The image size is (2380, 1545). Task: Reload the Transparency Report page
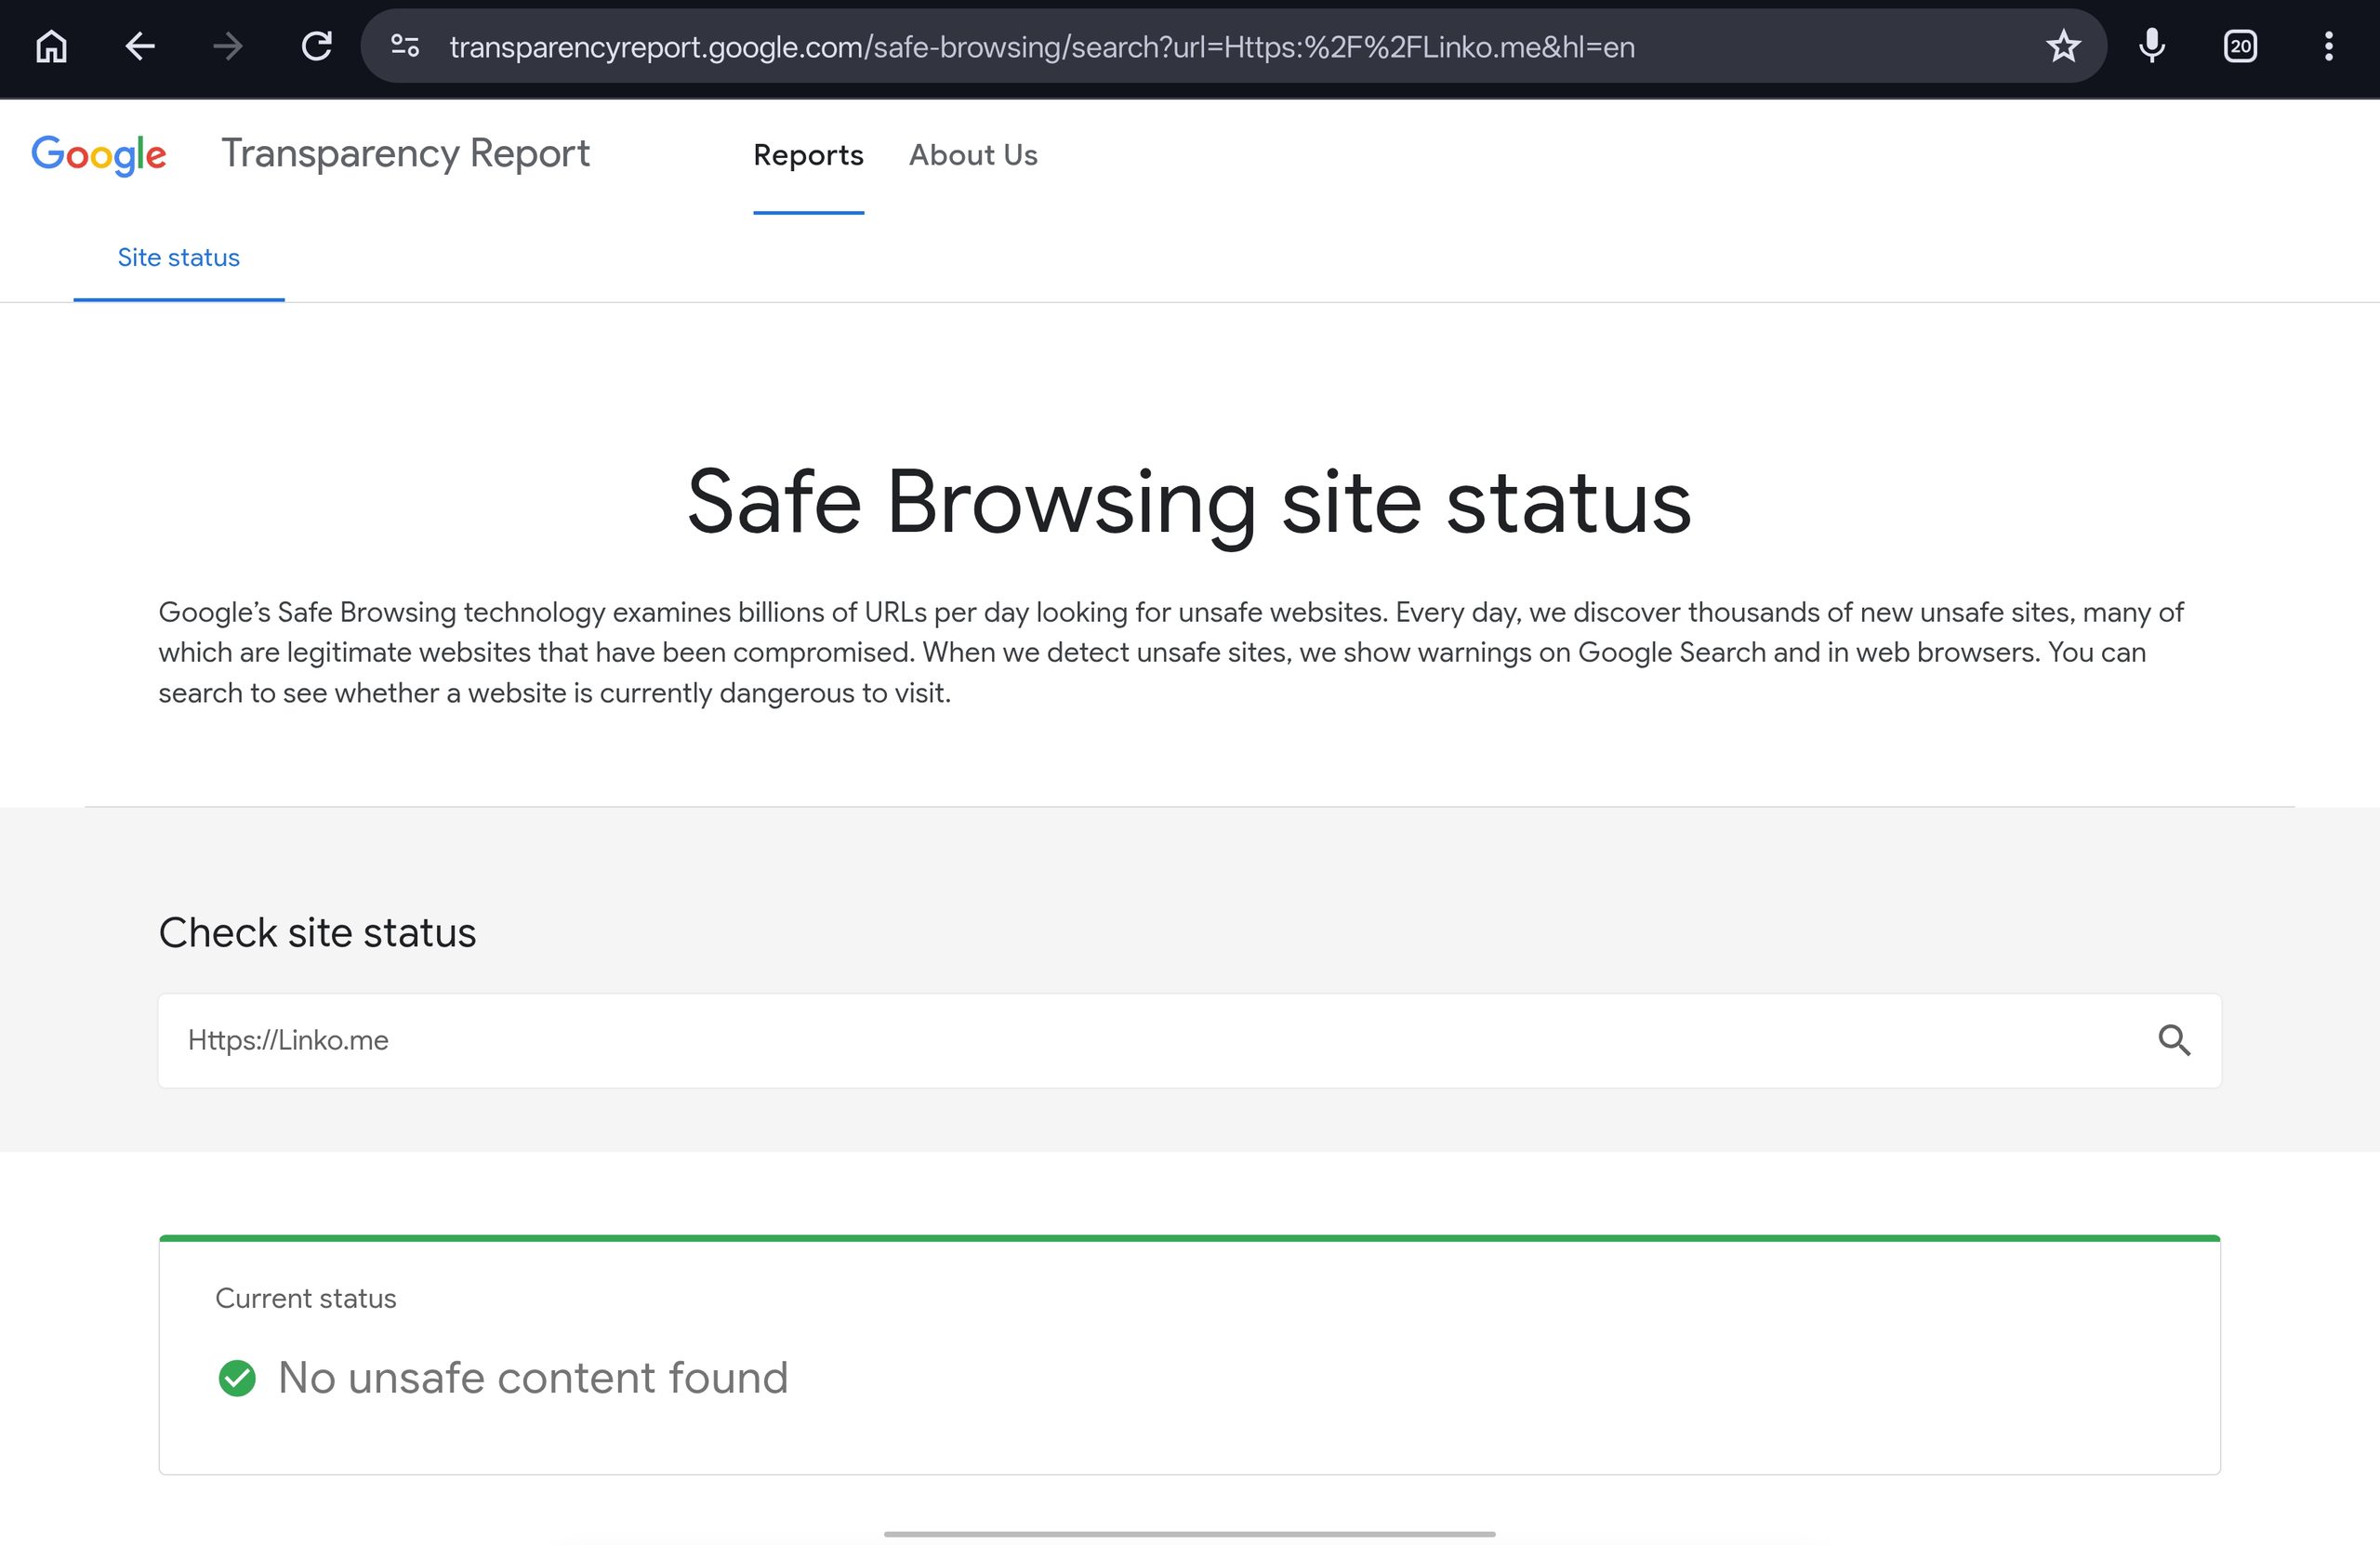coord(316,46)
